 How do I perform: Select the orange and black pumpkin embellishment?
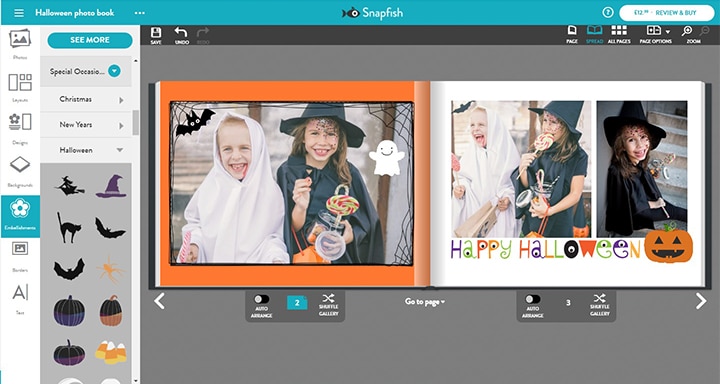tap(111, 311)
